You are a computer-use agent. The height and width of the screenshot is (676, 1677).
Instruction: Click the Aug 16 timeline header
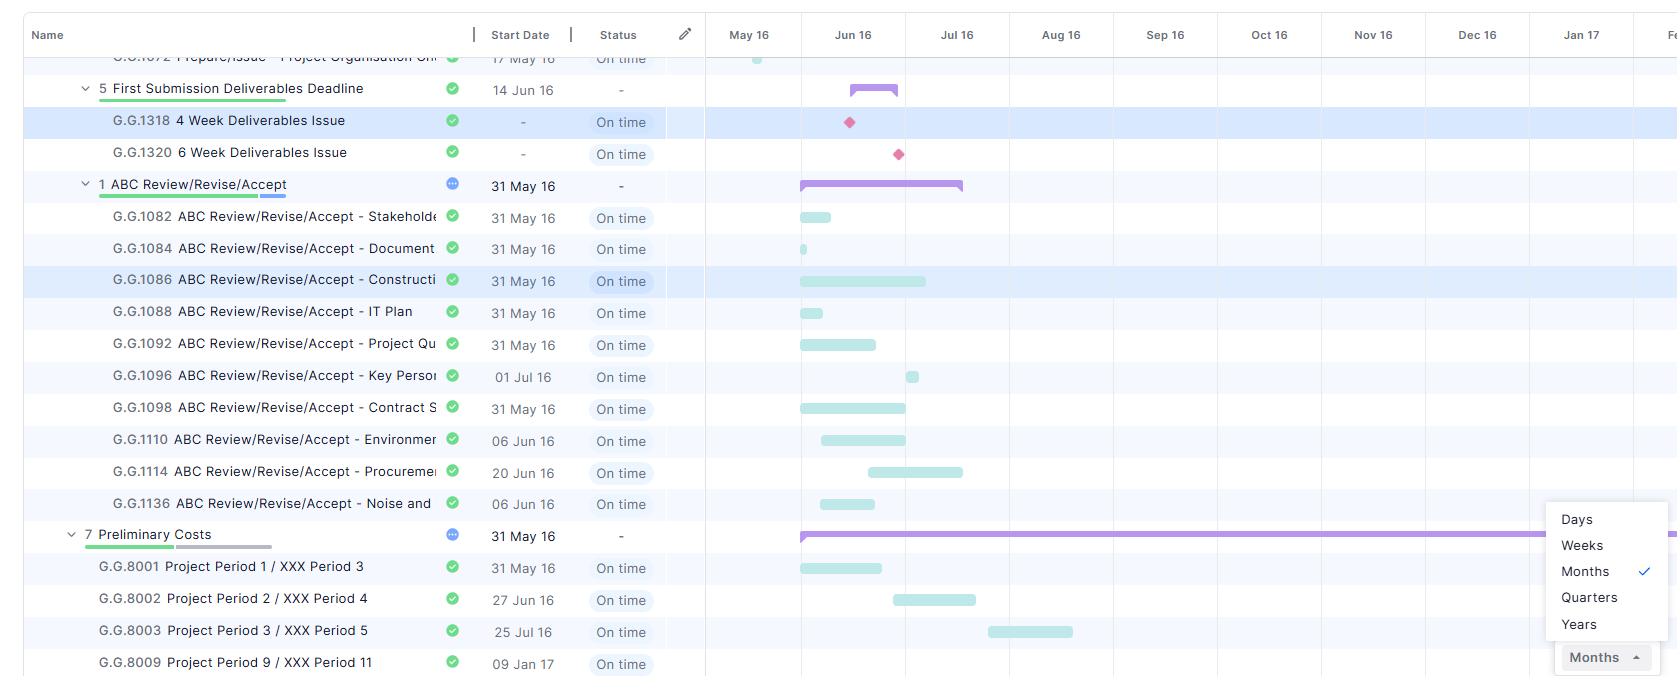click(x=1061, y=35)
